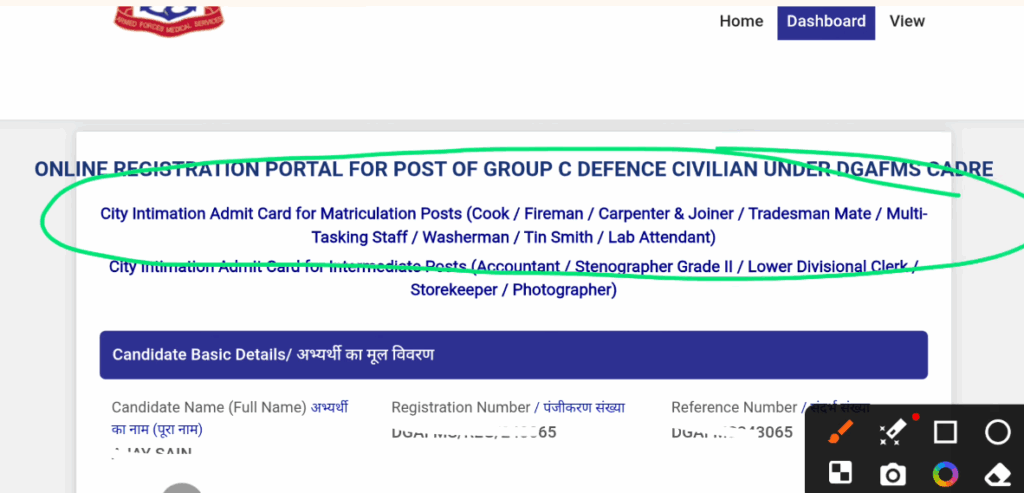Choose the rectangle shape tool
Viewport: 1024px width, 493px height.
945,432
